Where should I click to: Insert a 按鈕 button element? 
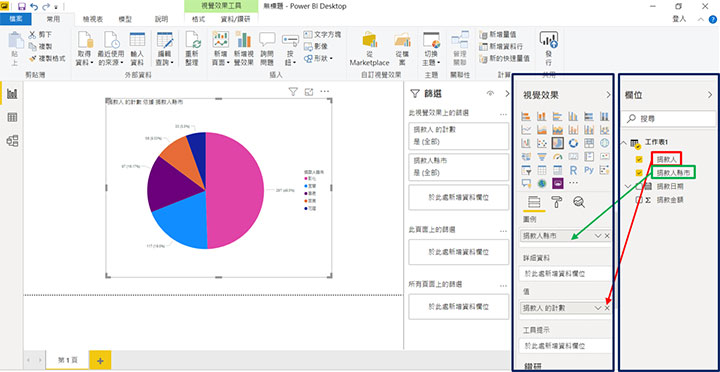tap(290, 49)
